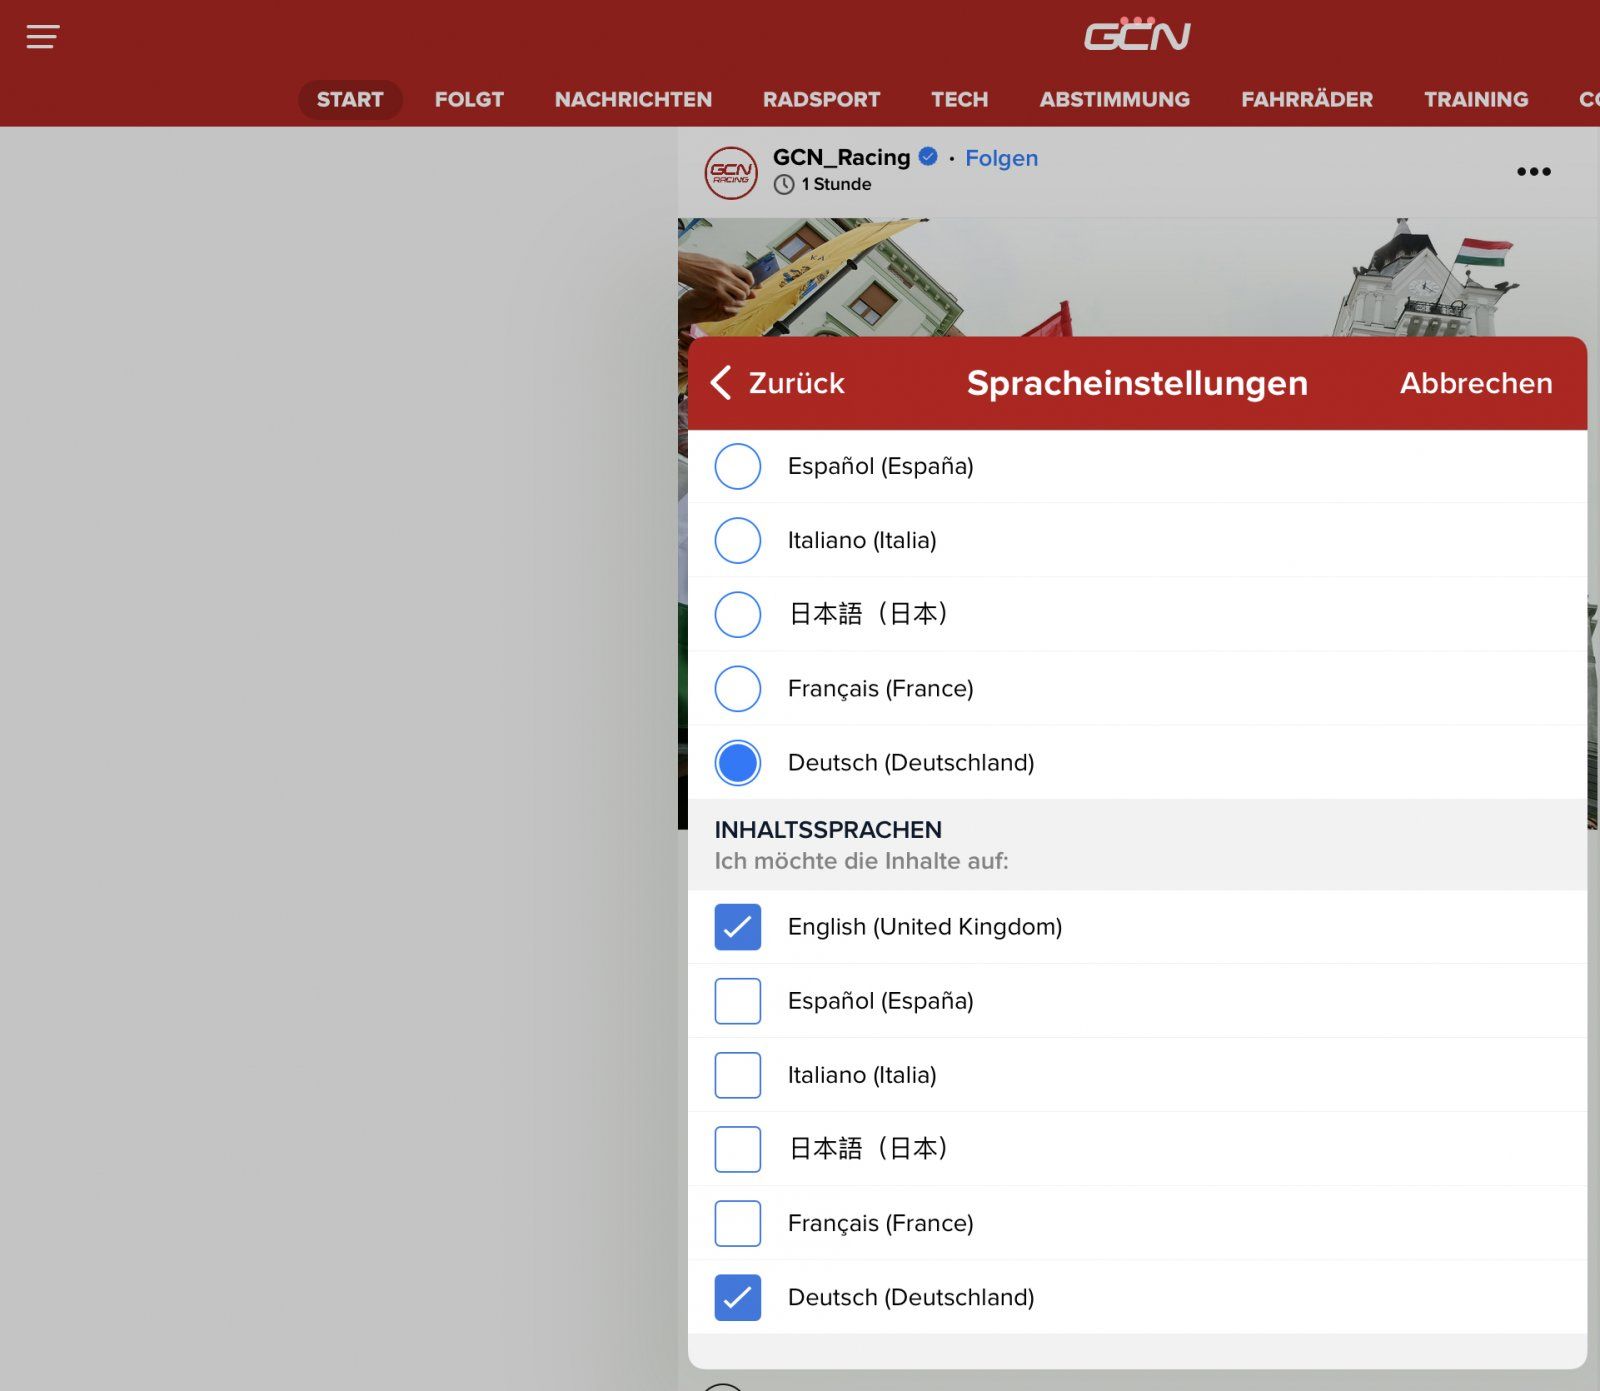Open the RADSPORT tab
The width and height of the screenshot is (1600, 1391).
point(821,99)
